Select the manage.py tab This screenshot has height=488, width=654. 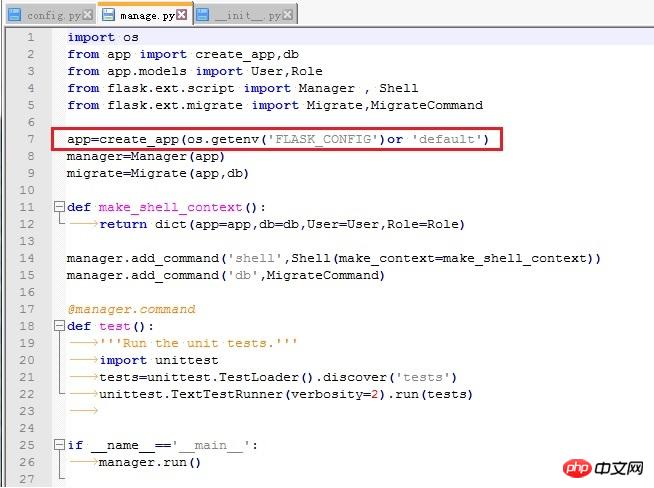coord(144,15)
